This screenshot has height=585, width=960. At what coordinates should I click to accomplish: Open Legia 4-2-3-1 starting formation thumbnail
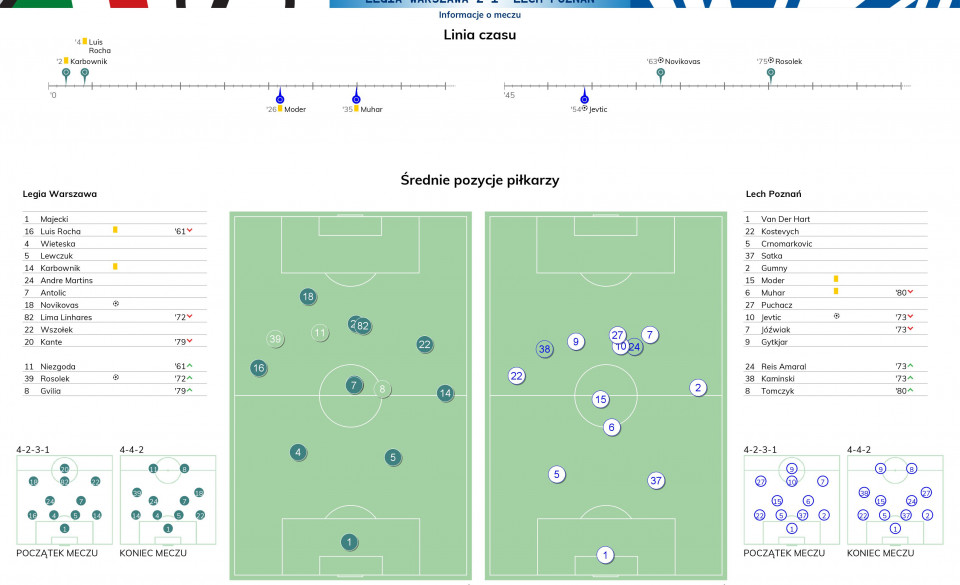(64, 500)
